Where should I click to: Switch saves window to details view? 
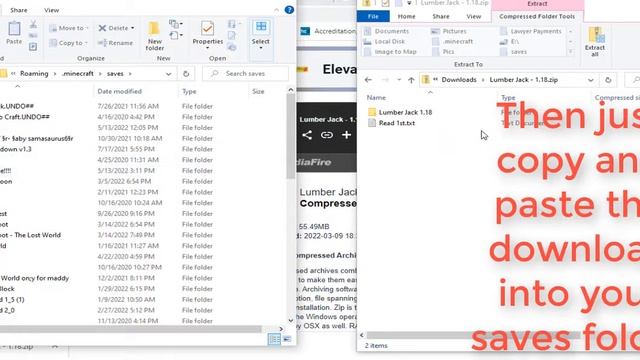(274, 339)
